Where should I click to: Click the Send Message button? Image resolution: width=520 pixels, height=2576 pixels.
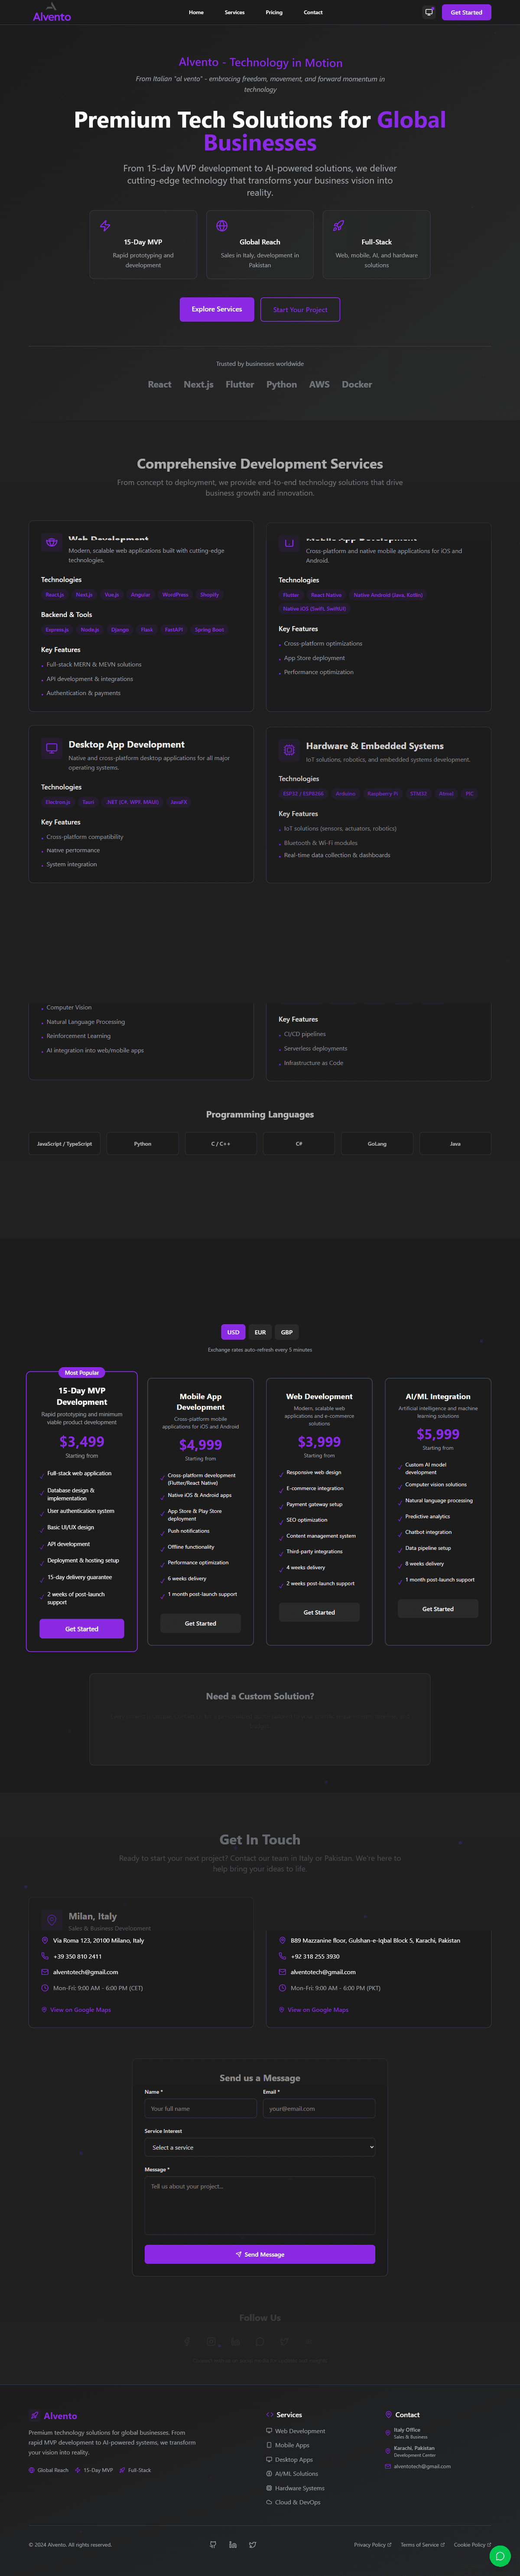(x=260, y=2254)
